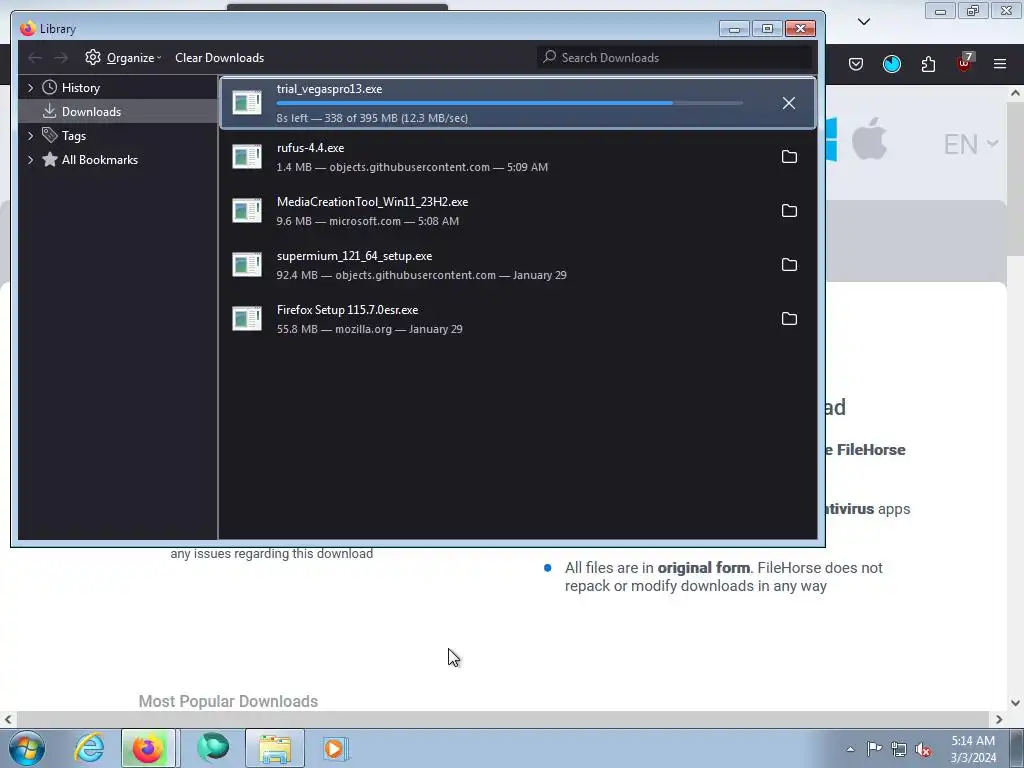Select the Firefox Setup 115.7.0esr.exe file name
Screen dimensions: 1024x768
pyautogui.click(x=347, y=310)
